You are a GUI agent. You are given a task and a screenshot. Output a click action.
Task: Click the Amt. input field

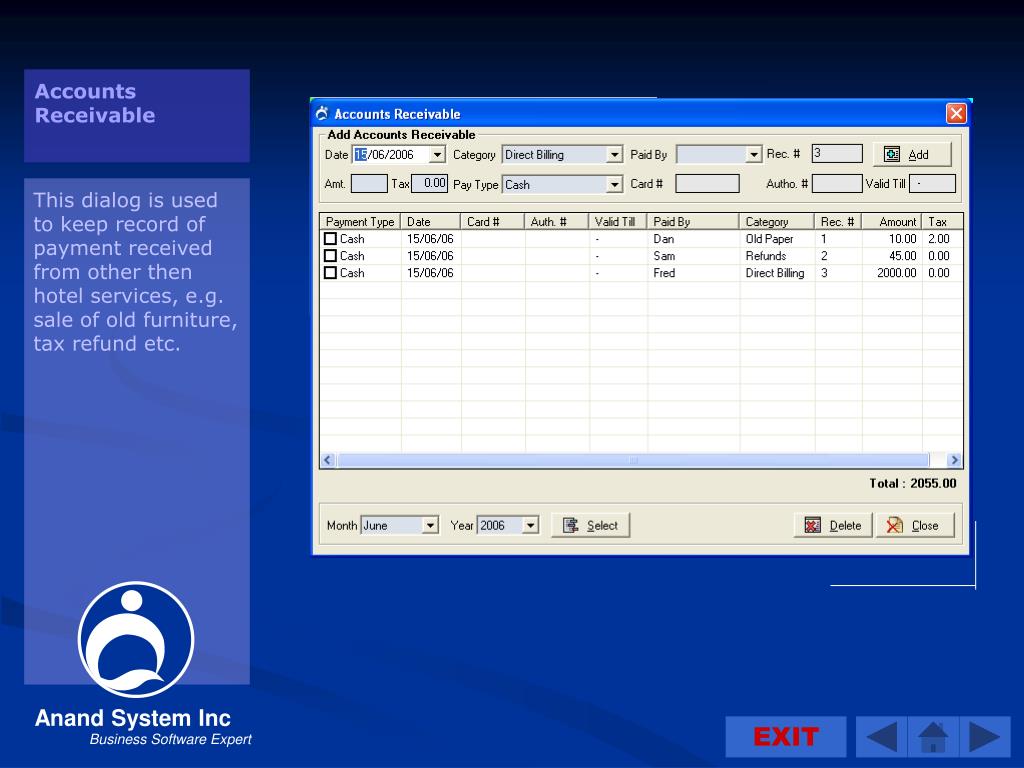pos(369,184)
